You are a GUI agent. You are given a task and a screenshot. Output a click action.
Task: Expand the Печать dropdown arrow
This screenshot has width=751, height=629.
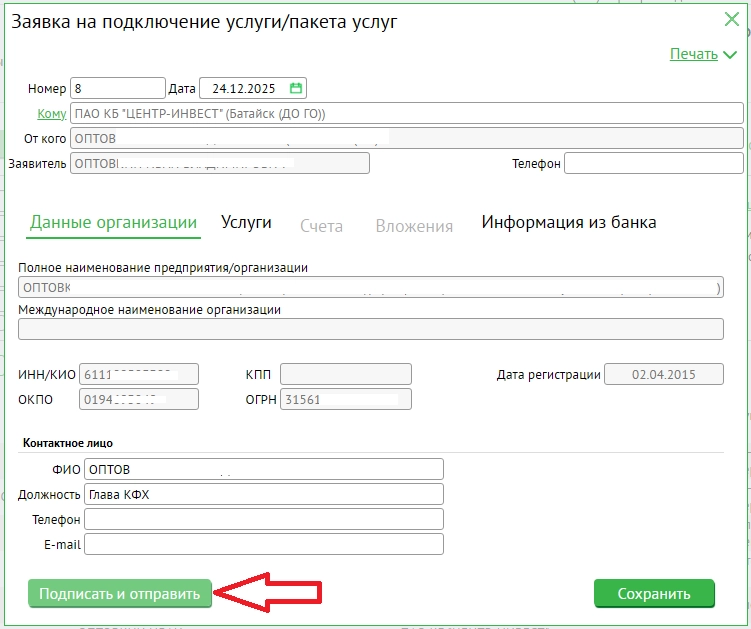pyautogui.click(x=730, y=55)
